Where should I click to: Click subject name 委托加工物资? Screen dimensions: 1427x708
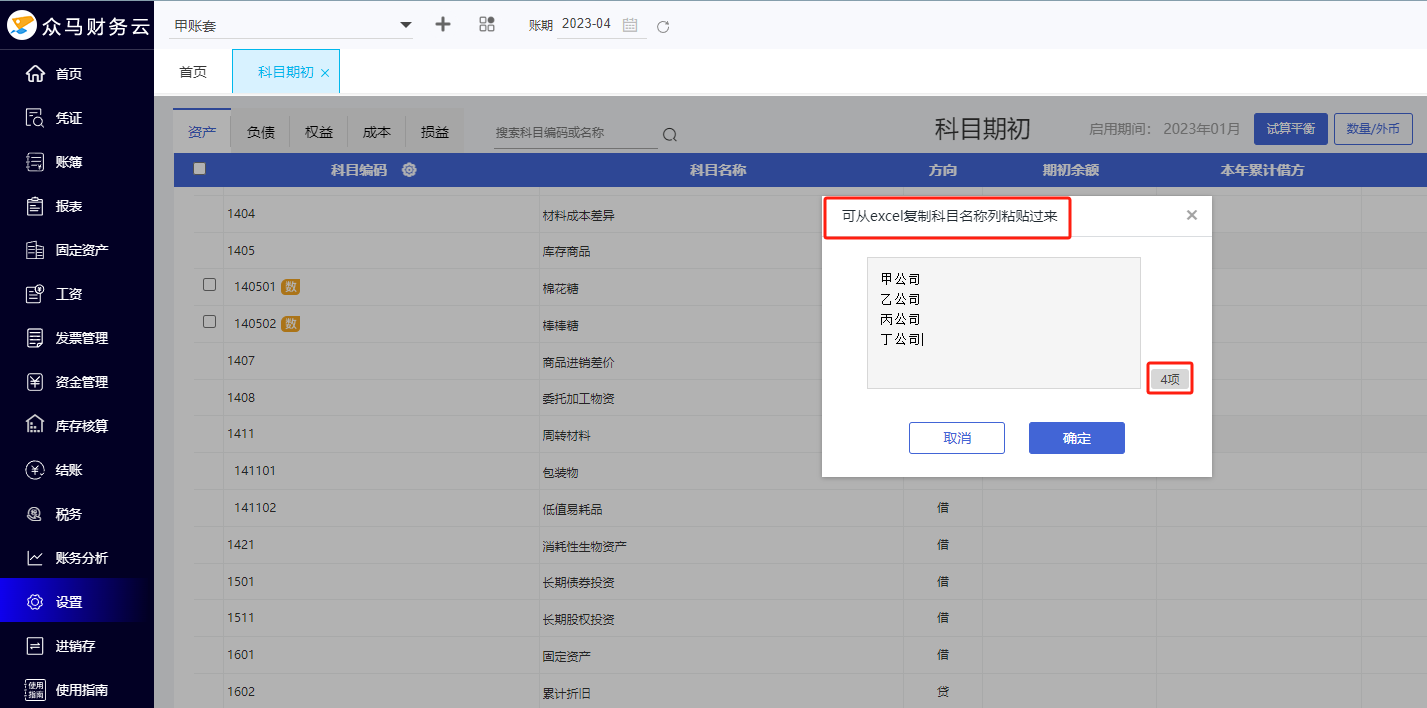pos(578,399)
